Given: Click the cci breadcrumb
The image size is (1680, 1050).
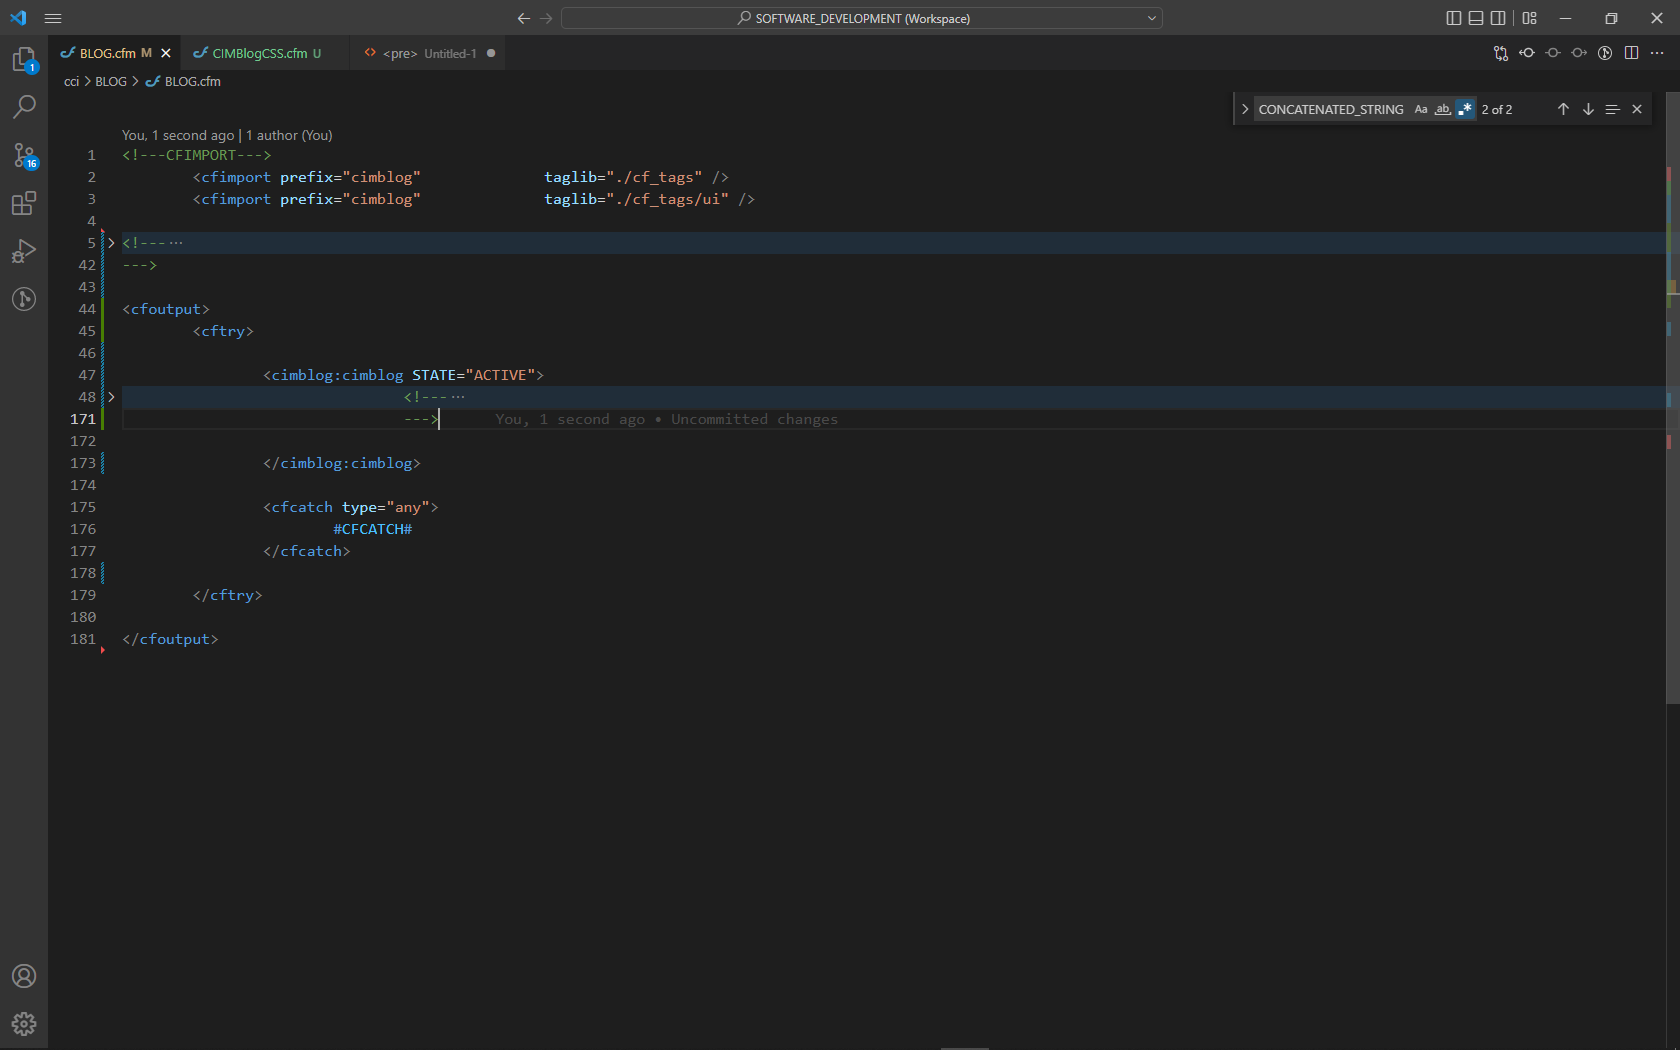Looking at the screenshot, I should pos(71,81).
